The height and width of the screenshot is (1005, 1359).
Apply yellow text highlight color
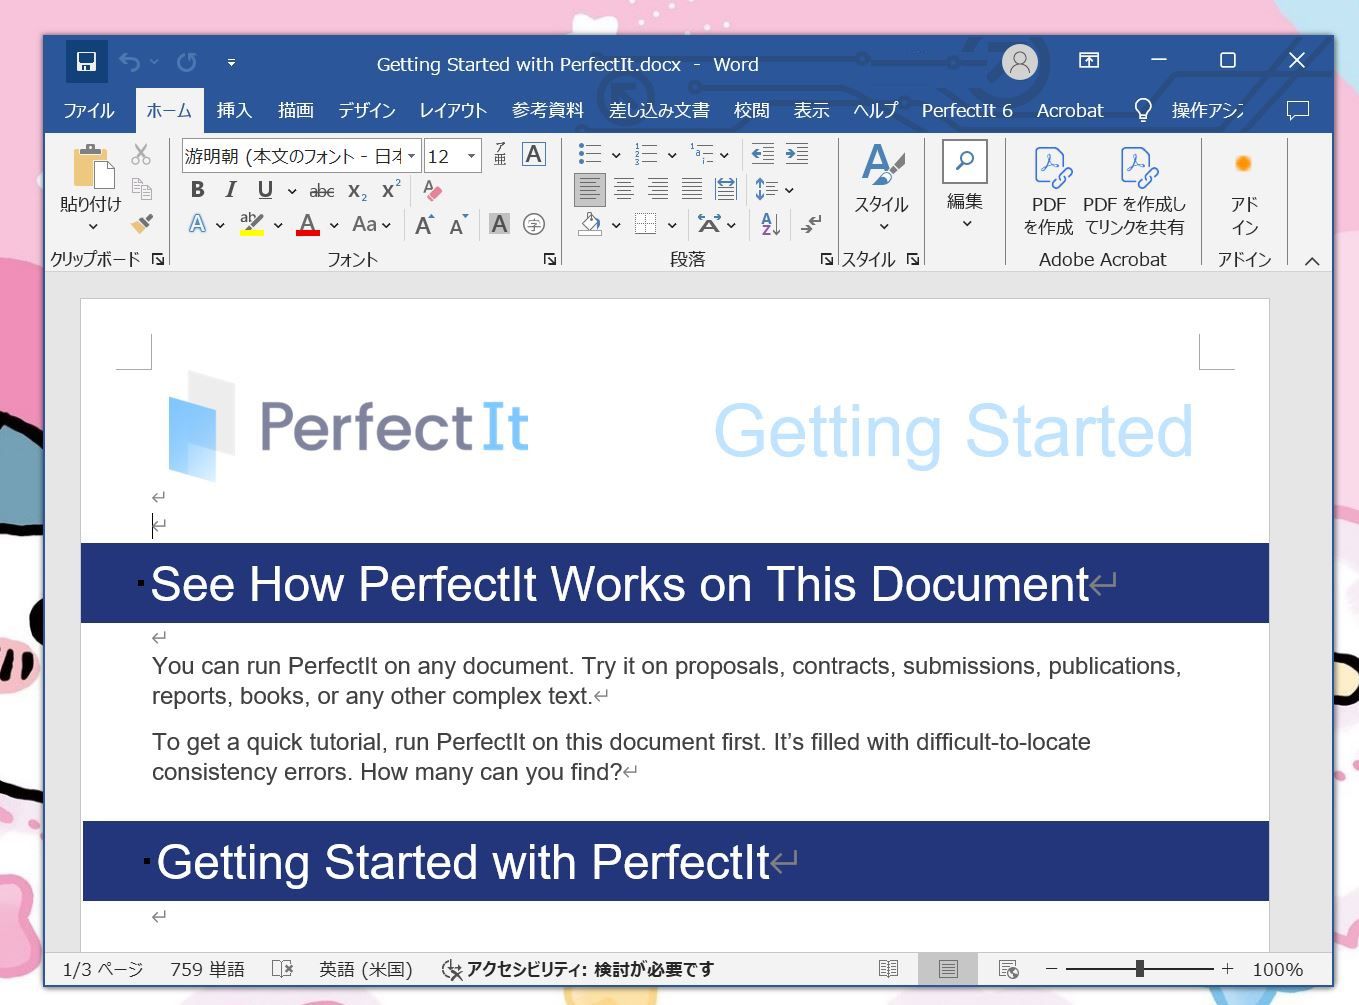[252, 224]
